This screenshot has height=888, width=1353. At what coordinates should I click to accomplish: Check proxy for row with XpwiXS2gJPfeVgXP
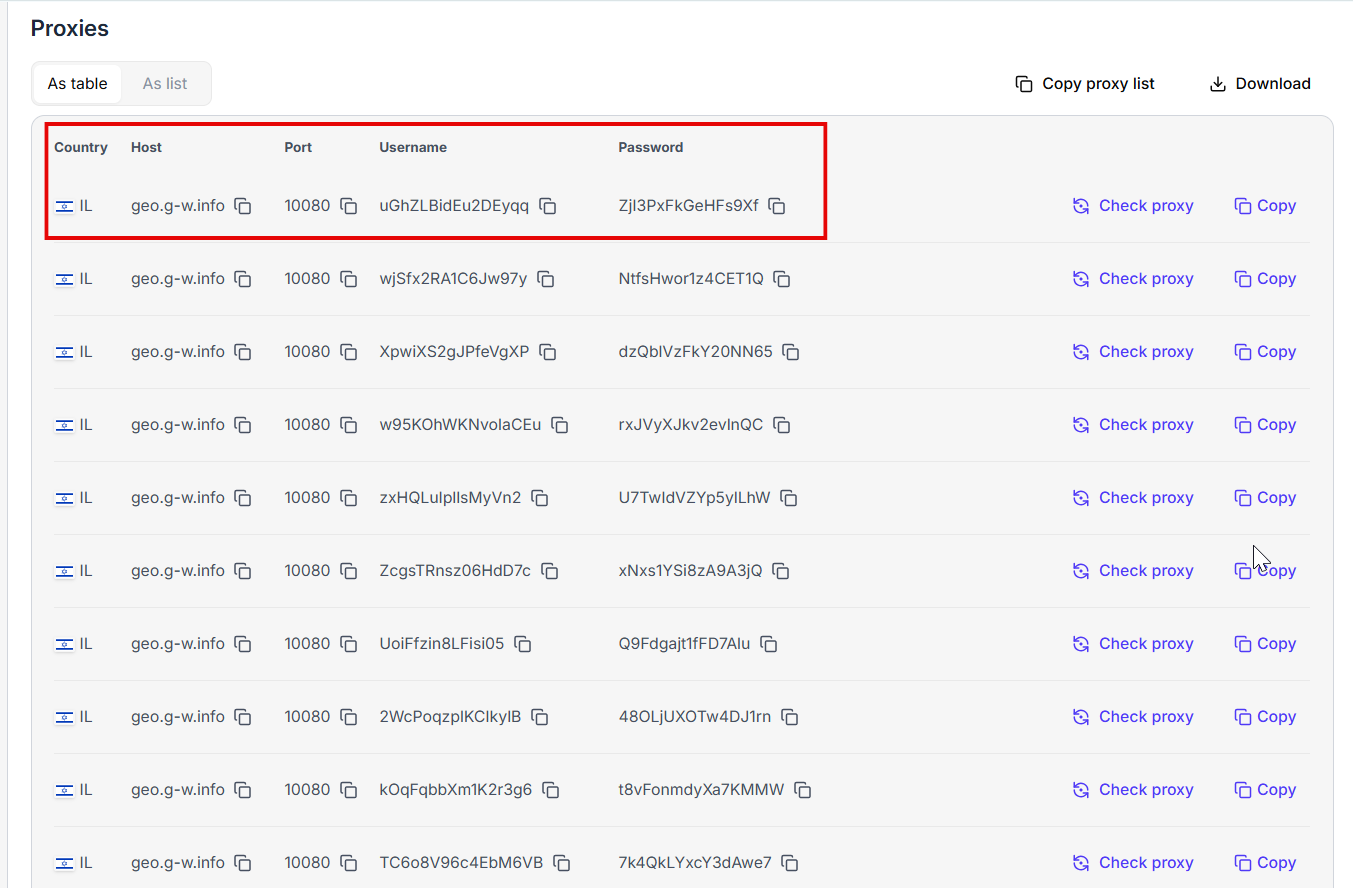pyautogui.click(x=1133, y=352)
